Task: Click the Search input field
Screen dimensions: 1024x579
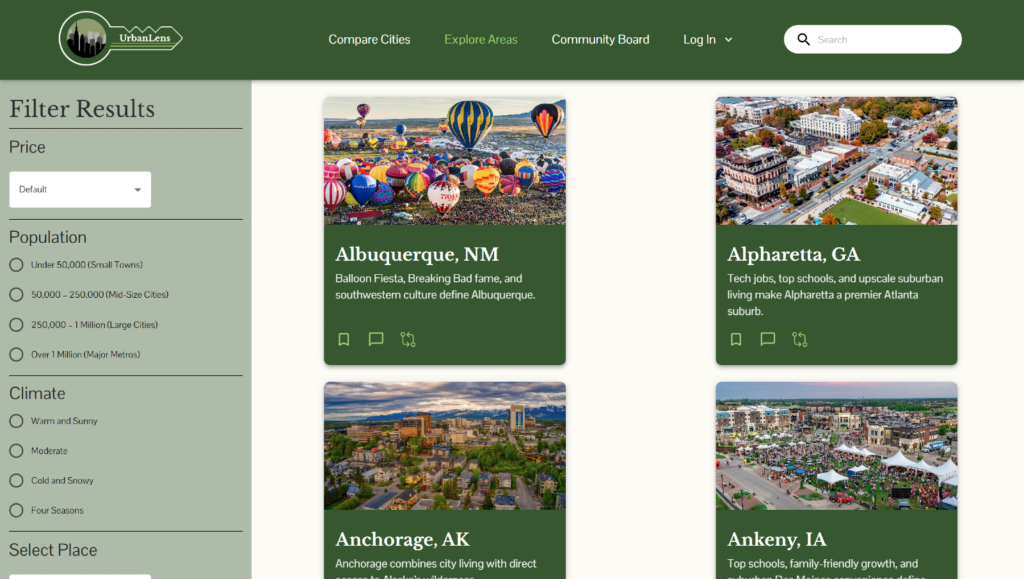Action: 872,39
